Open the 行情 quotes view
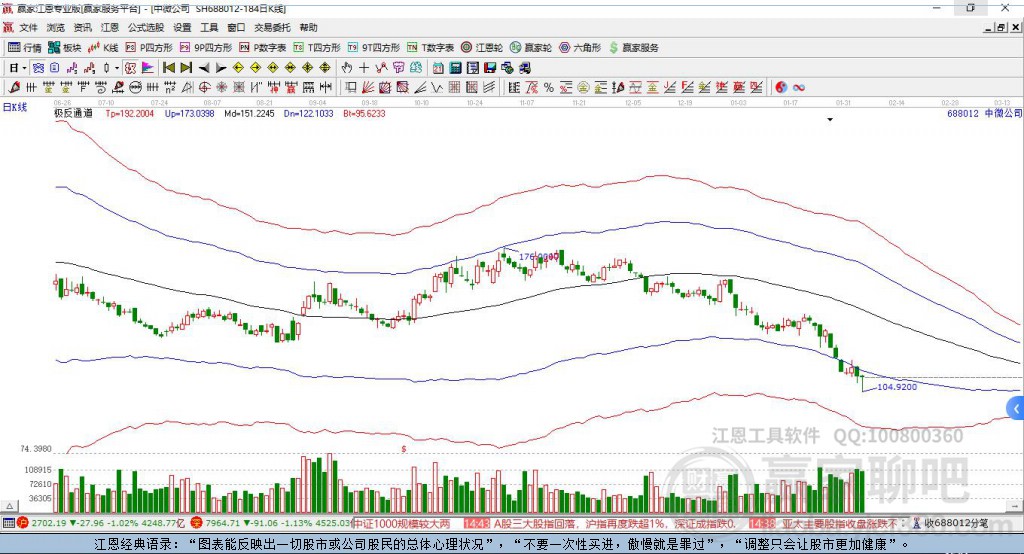Viewport: 1024px width, 554px height. [24, 48]
